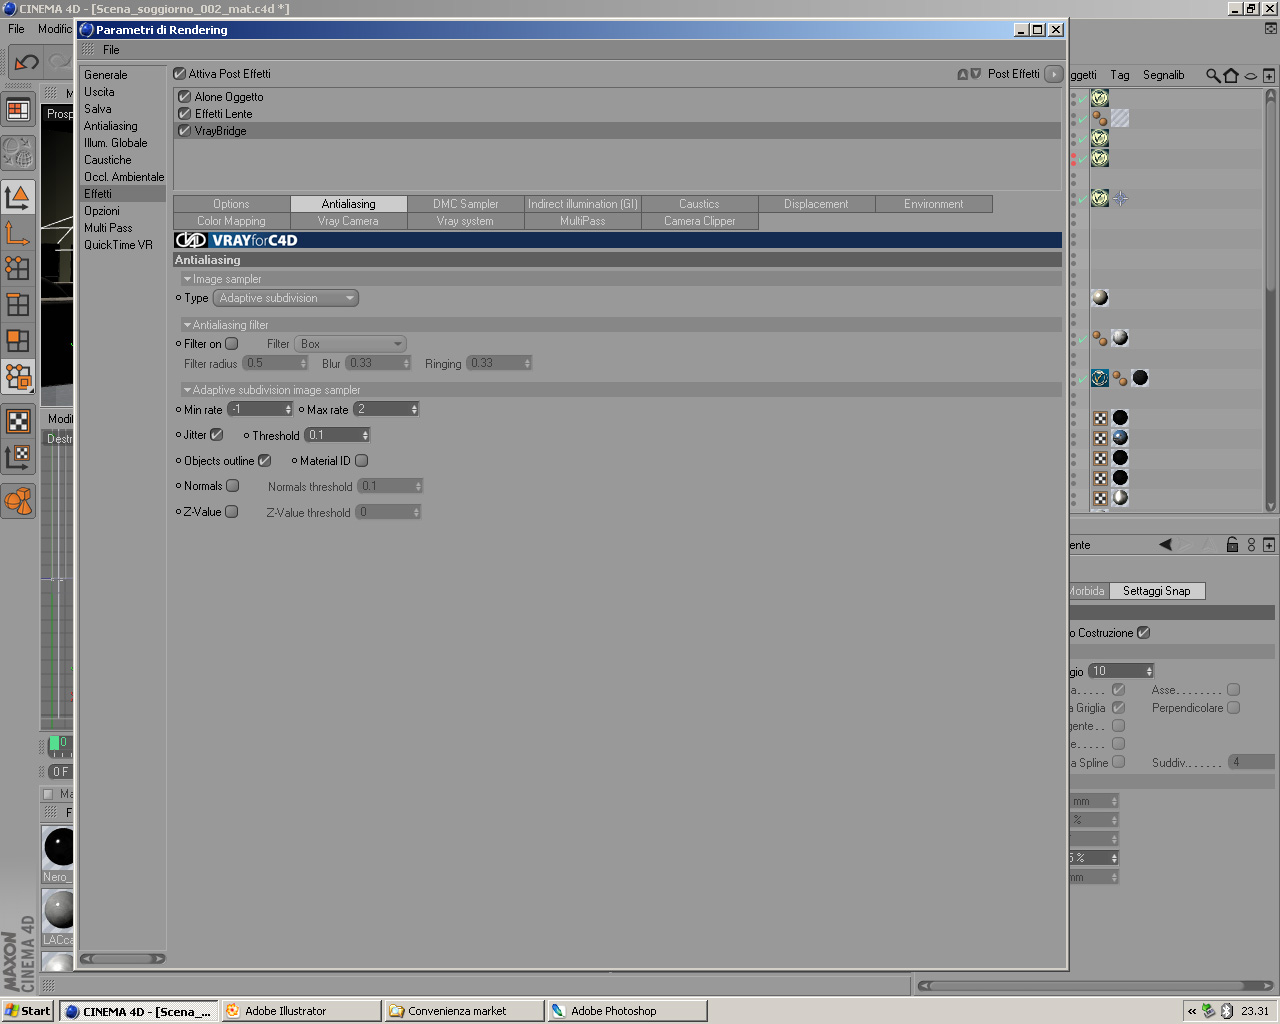
Task: Switch to the Environment tab
Action: tap(934, 204)
